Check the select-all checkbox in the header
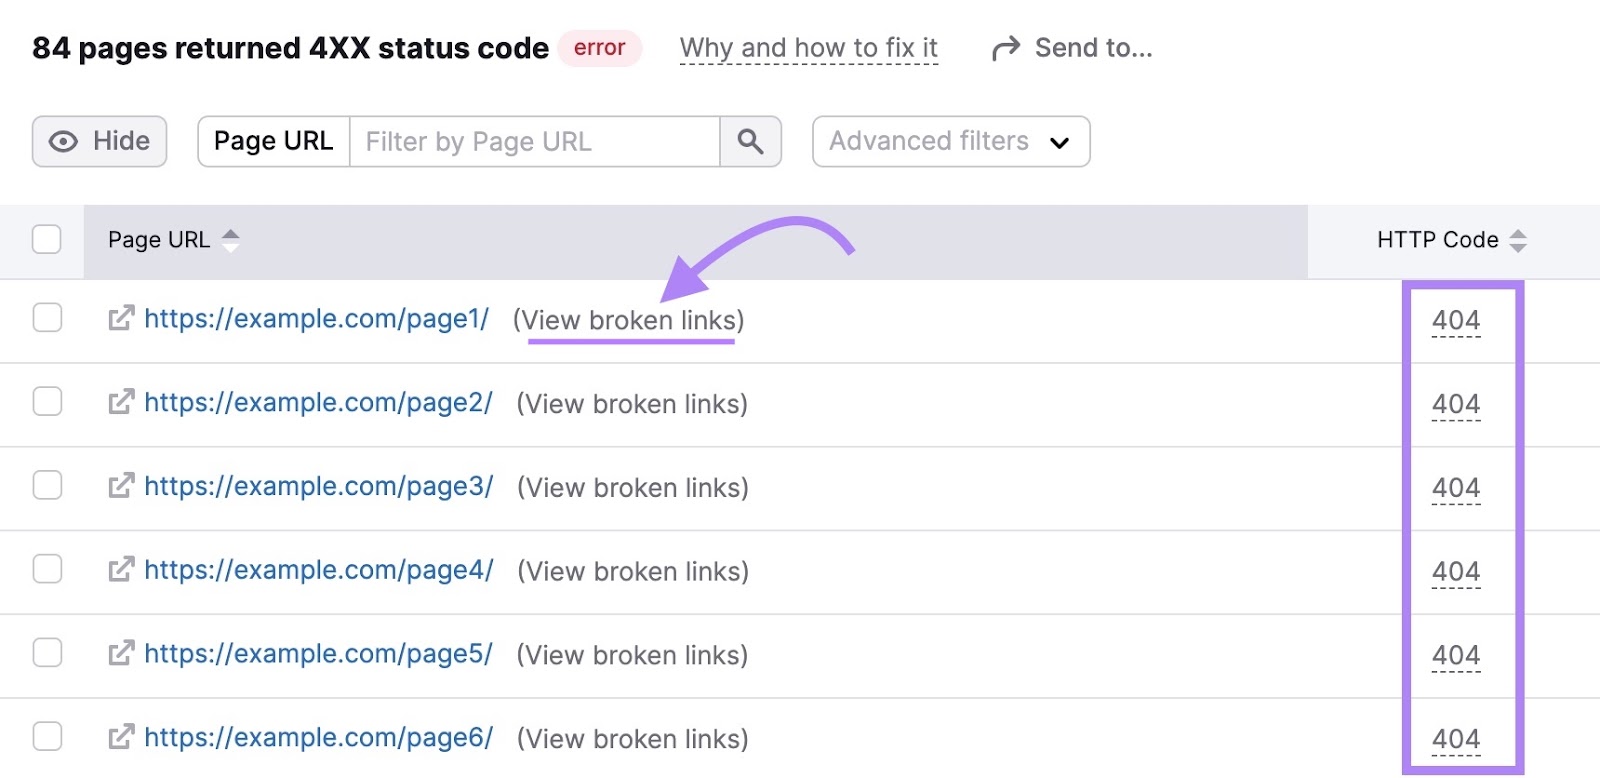Image resolution: width=1600 pixels, height=778 pixels. click(47, 237)
